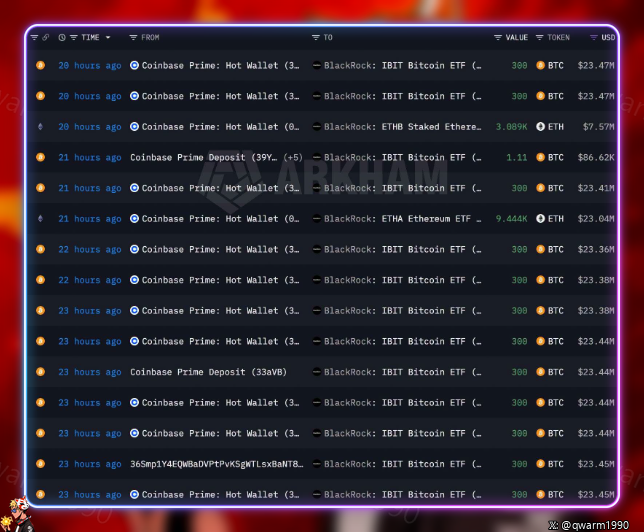
Task: Click the USD amount $23.41M
Action: 596,188
